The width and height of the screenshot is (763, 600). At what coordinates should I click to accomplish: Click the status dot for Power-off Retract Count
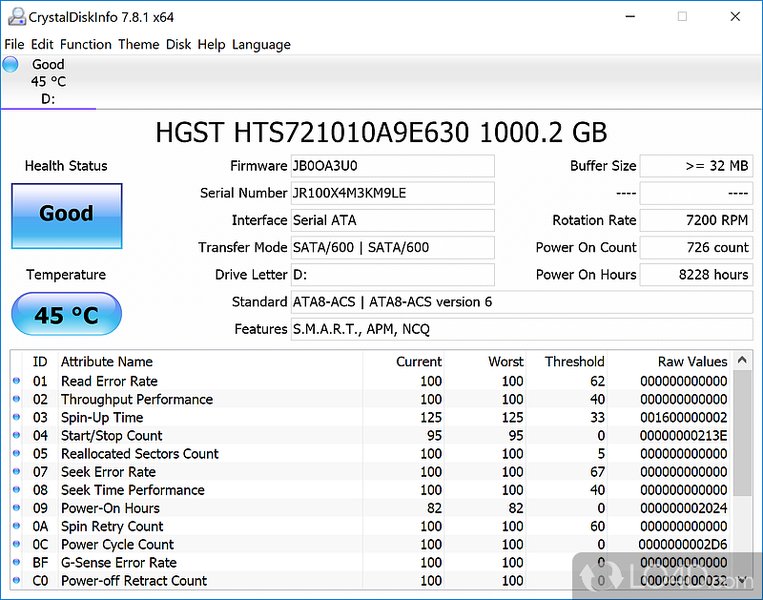pos(16,580)
